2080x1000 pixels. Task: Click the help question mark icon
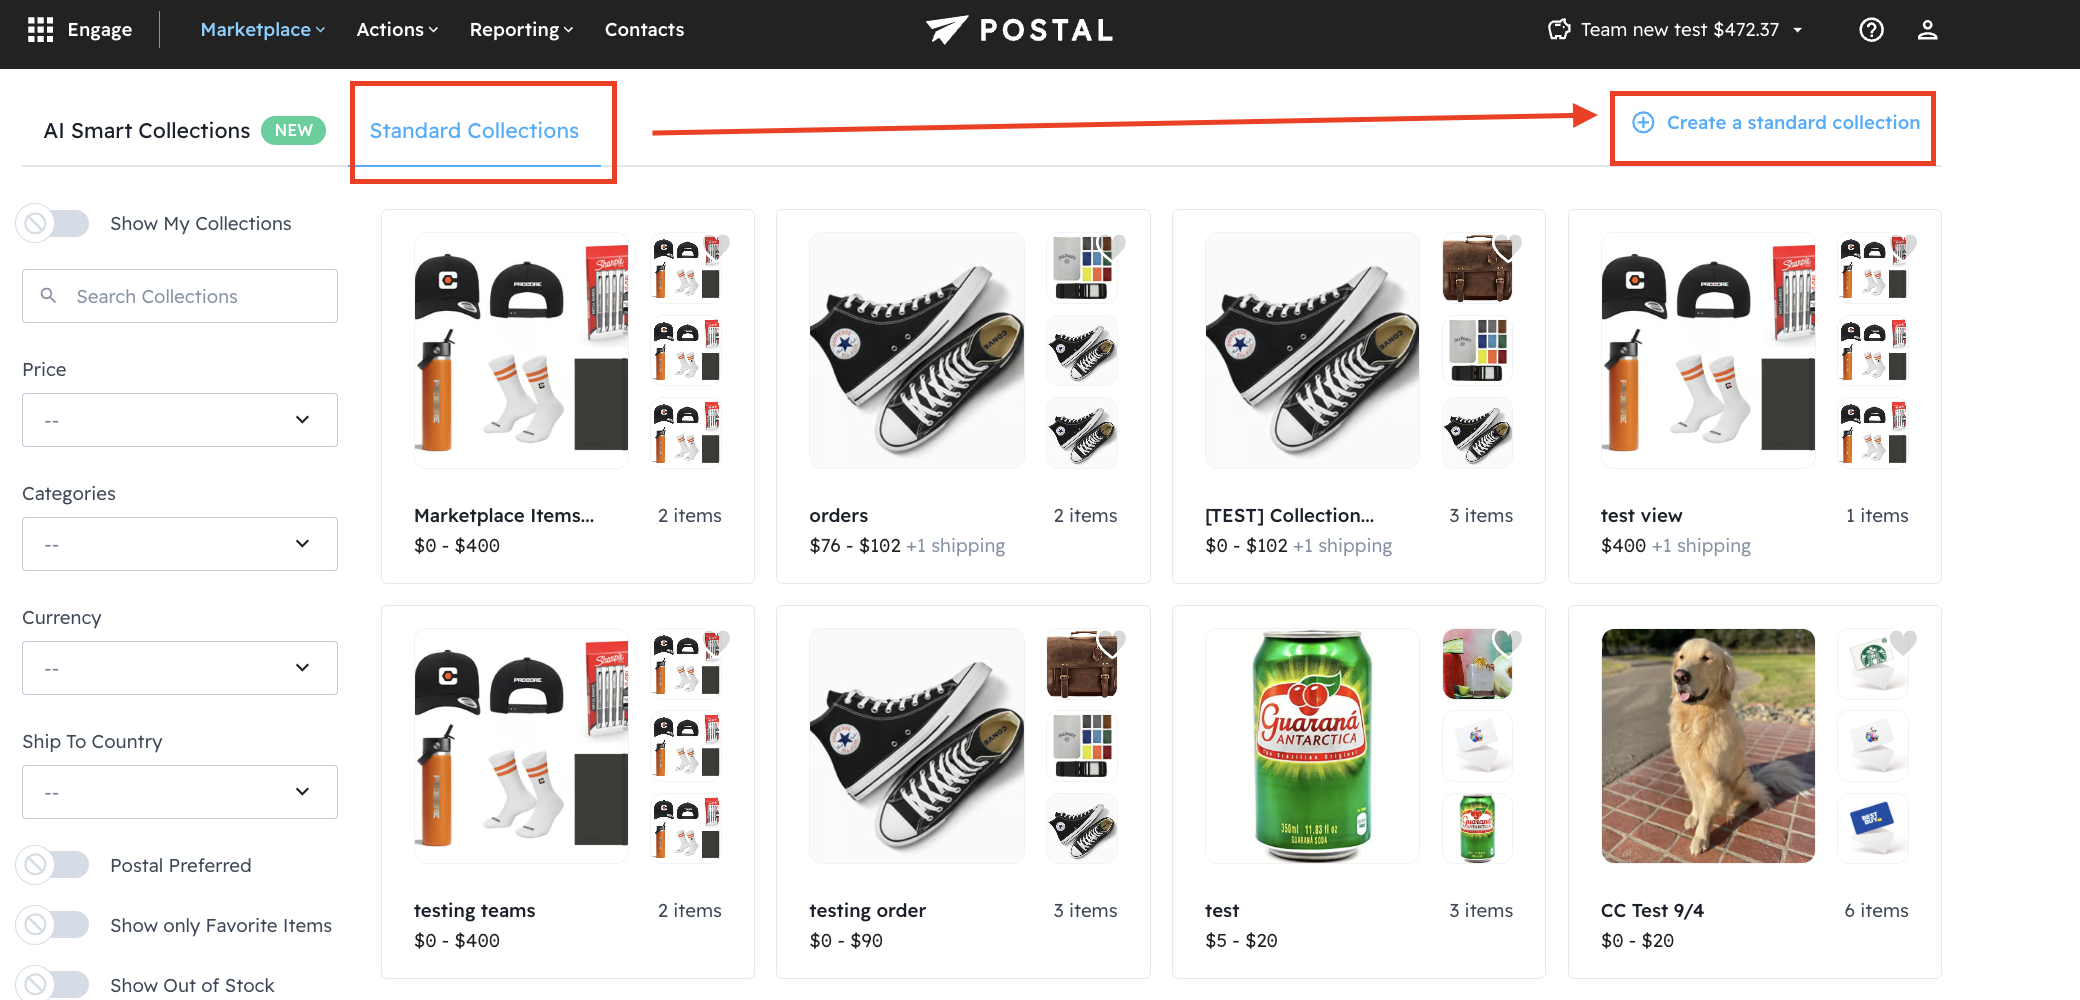point(1871,30)
